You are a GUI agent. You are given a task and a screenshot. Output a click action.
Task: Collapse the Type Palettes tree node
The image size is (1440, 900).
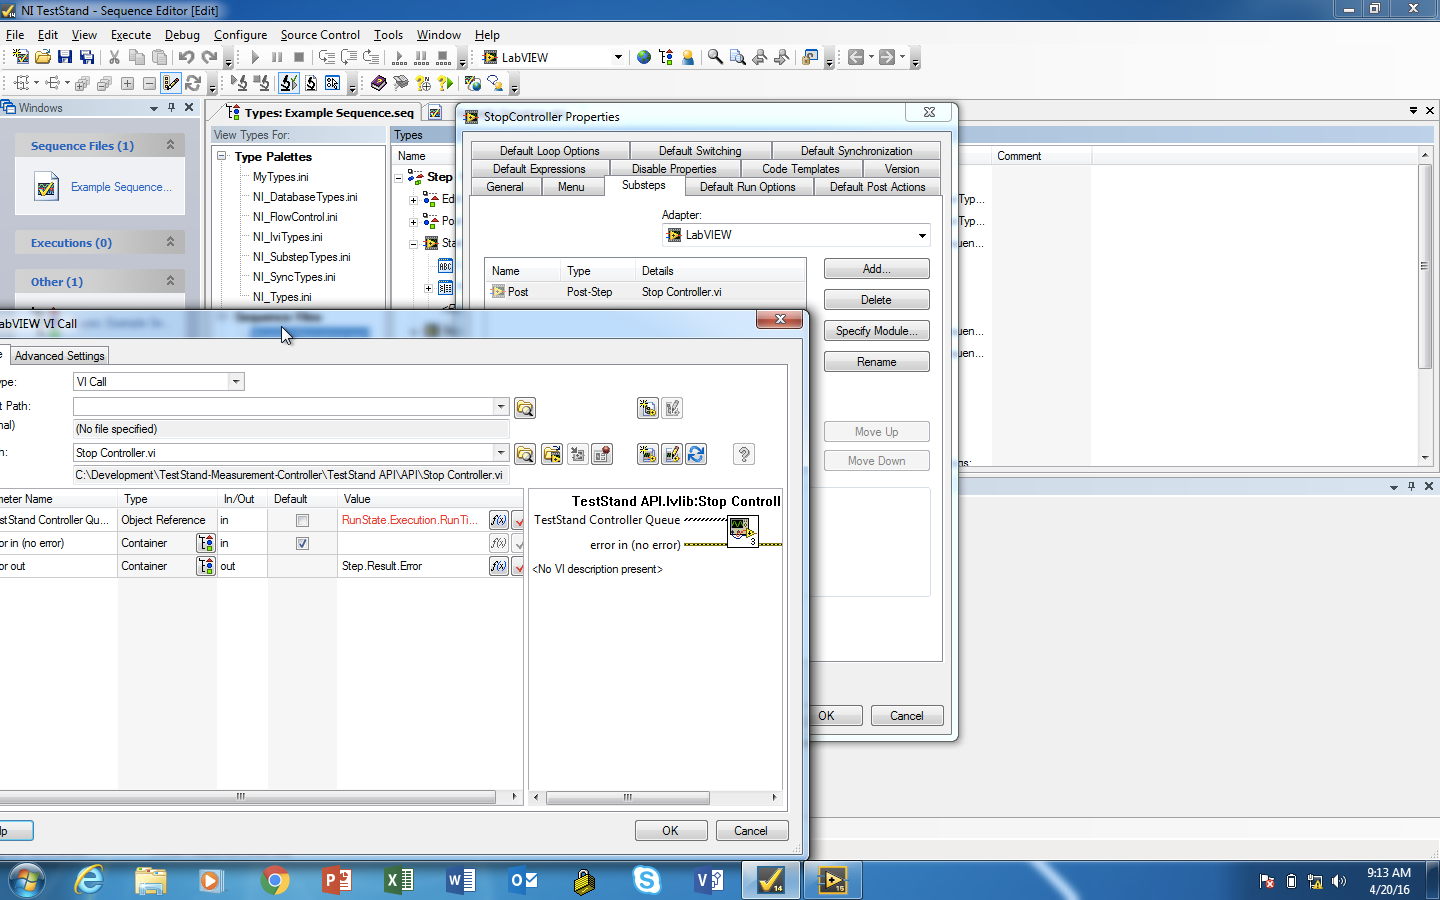point(223,157)
